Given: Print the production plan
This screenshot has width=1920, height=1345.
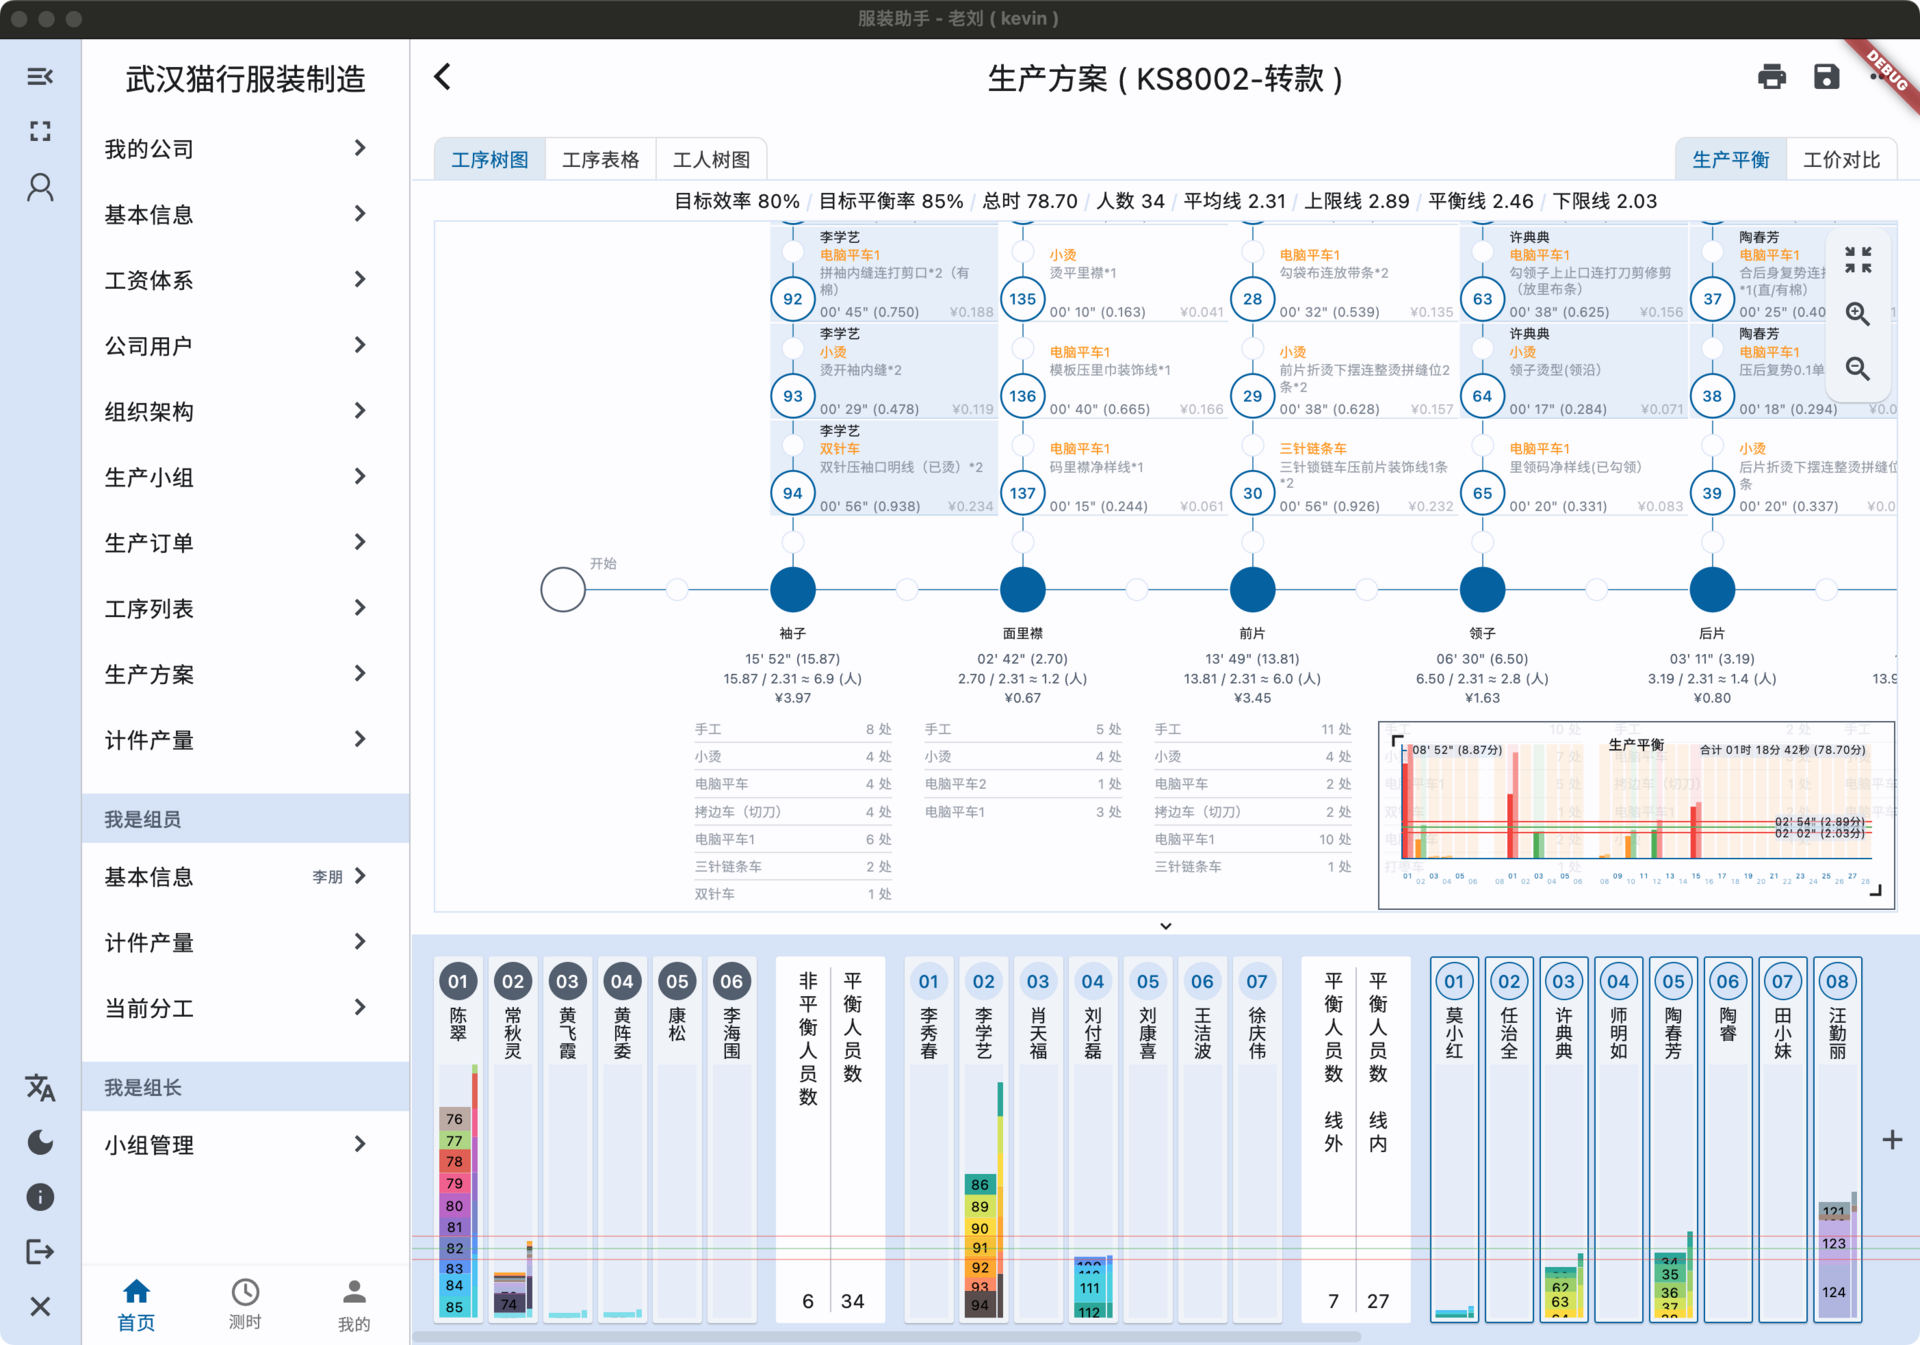Looking at the screenshot, I should coord(1772,77).
